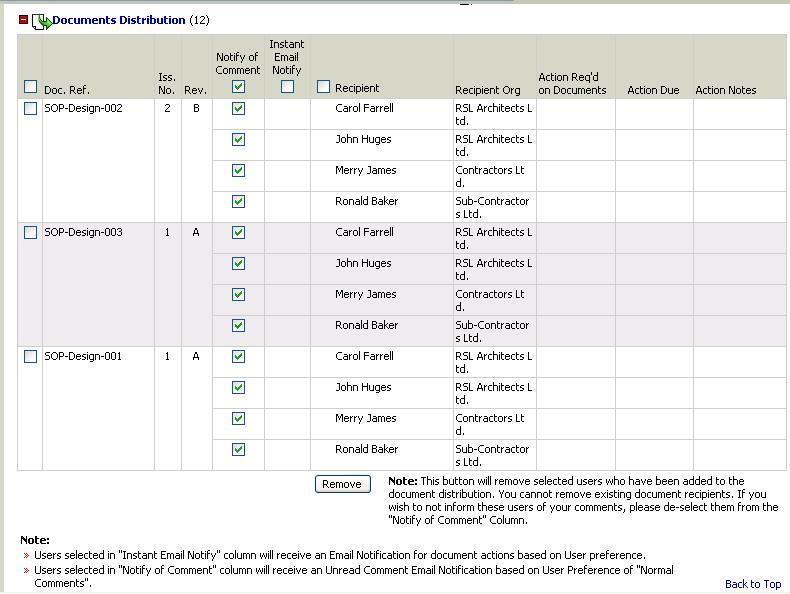The height and width of the screenshot is (594, 790).
Task: Click the SOP-Design-001 document reference
Action: coord(83,356)
